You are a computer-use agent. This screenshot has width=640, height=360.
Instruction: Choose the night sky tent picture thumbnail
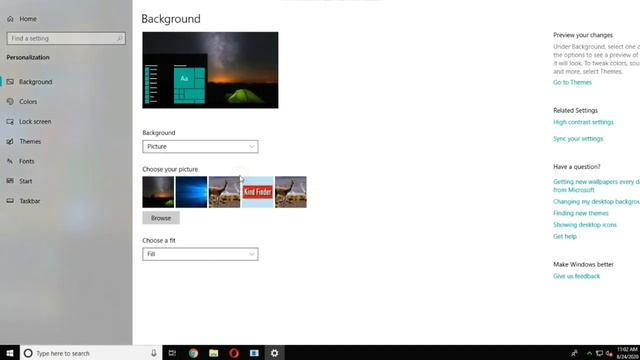click(x=158, y=192)
